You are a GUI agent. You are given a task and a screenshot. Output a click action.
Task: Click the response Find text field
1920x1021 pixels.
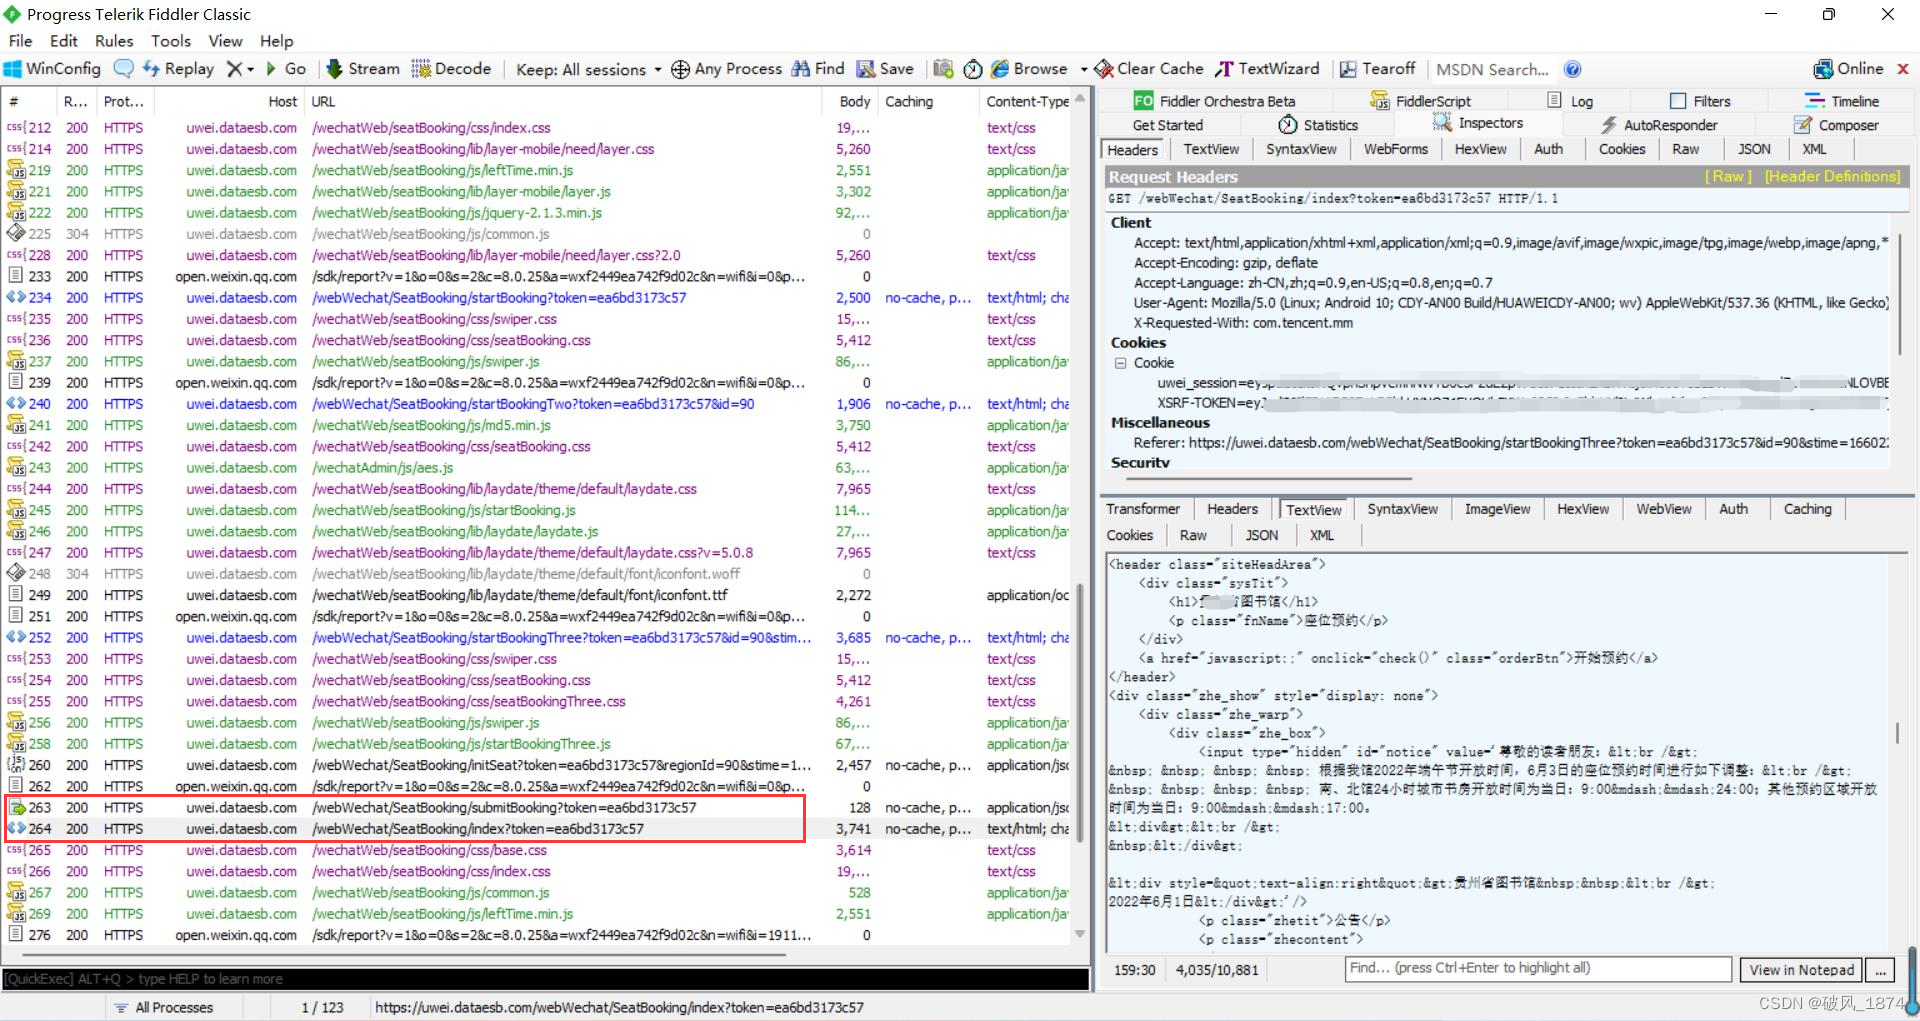pyautogui.click(x=1538, y=968)
